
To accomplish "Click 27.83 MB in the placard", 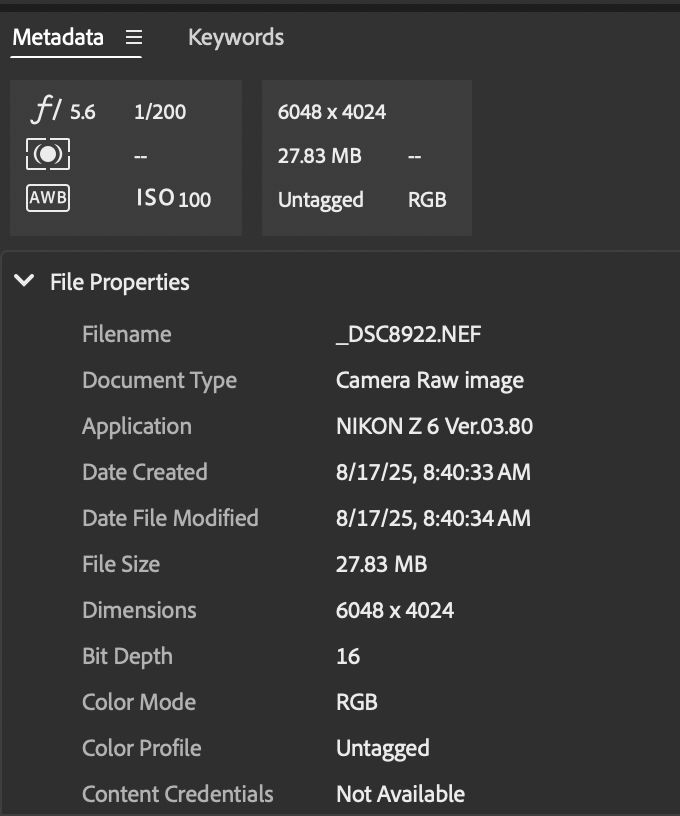I will pyautogui.click(x=319, y=156).
